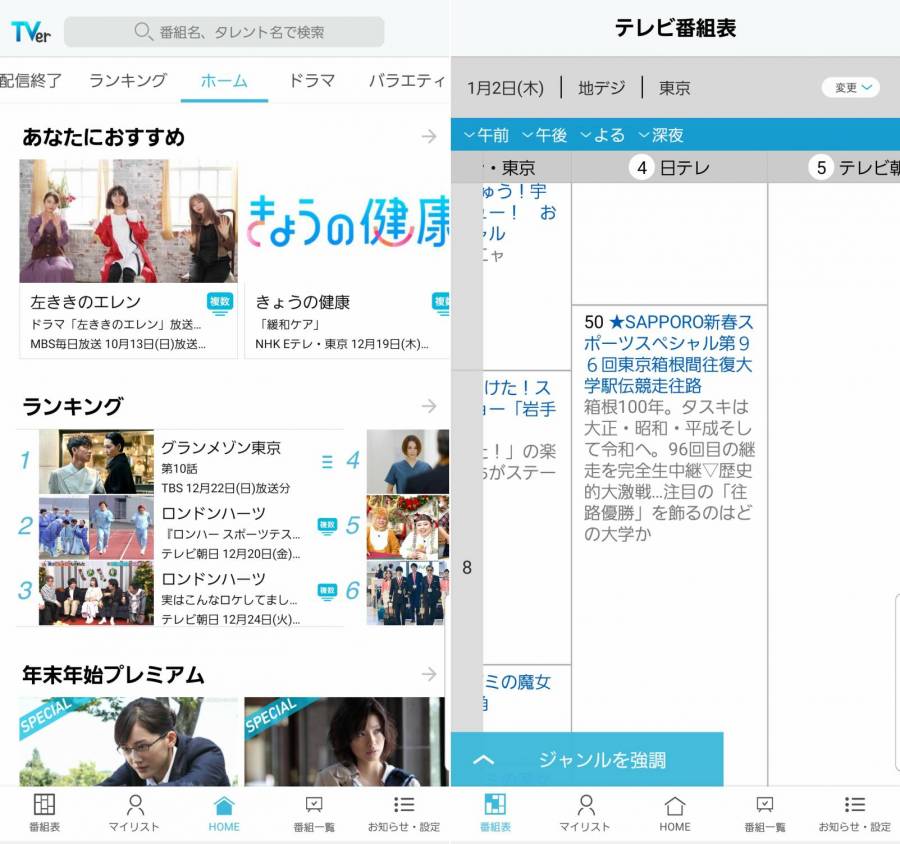Open the 年末年始プレミアム arrow
The width and height of the screenshot is (900, 844).
[x=429, y=673]
